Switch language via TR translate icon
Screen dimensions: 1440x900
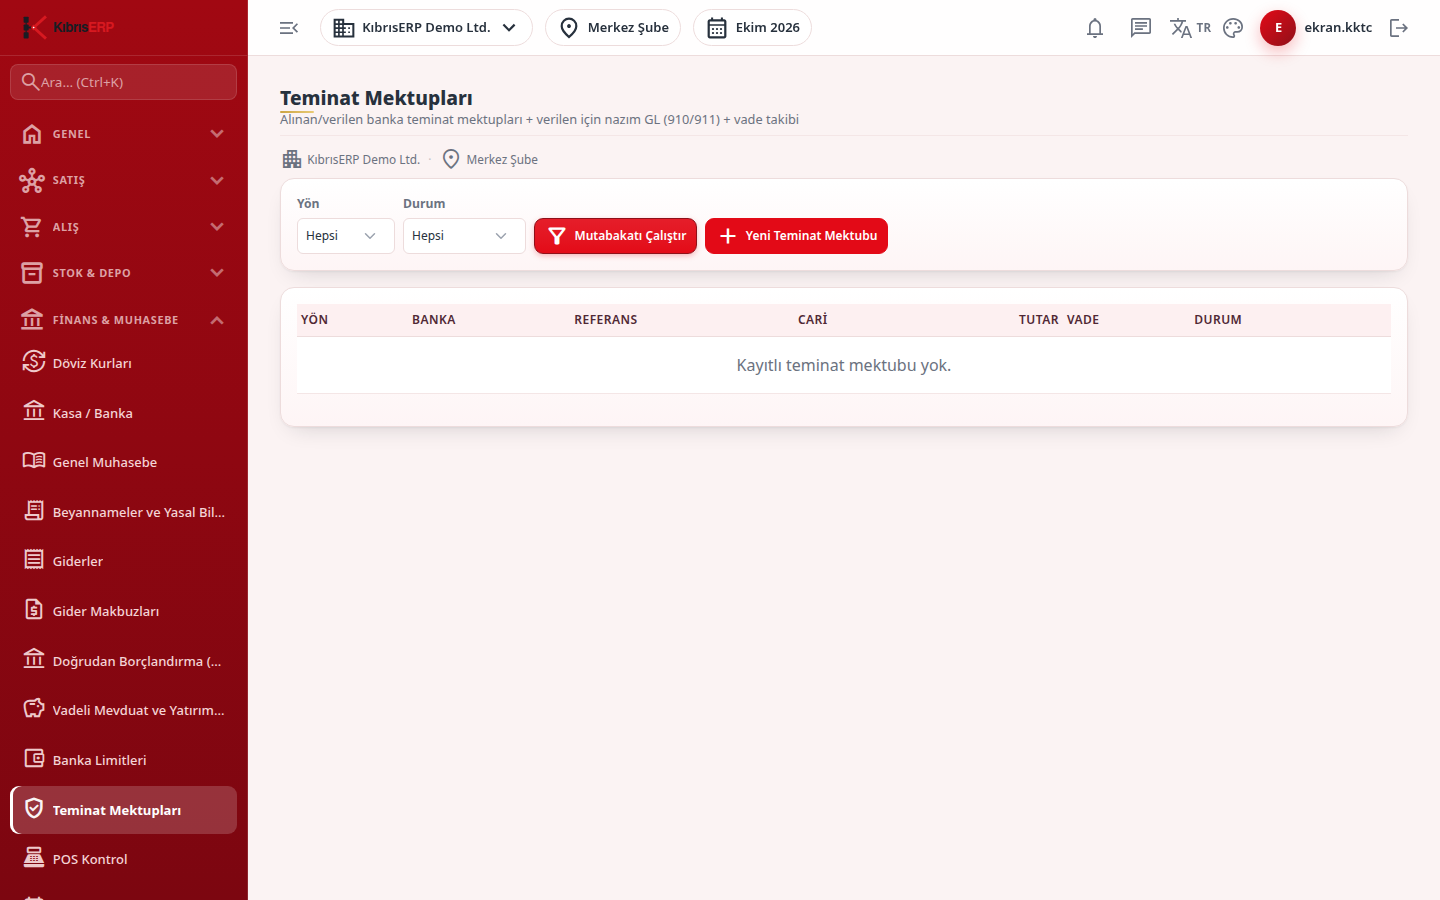1190,28
